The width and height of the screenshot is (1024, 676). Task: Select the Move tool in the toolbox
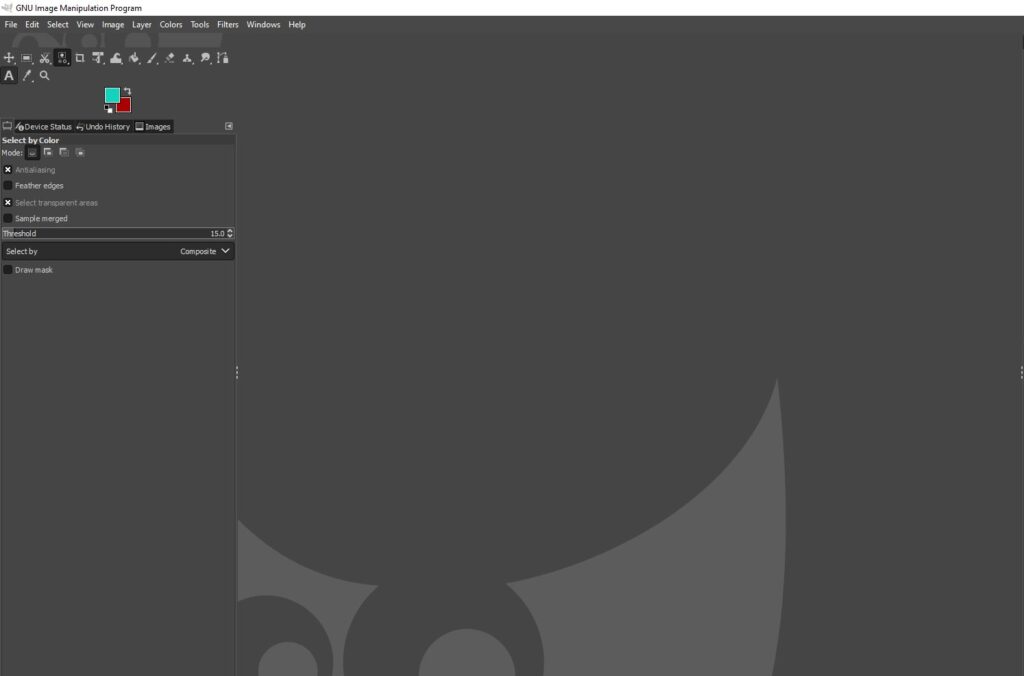9,57
